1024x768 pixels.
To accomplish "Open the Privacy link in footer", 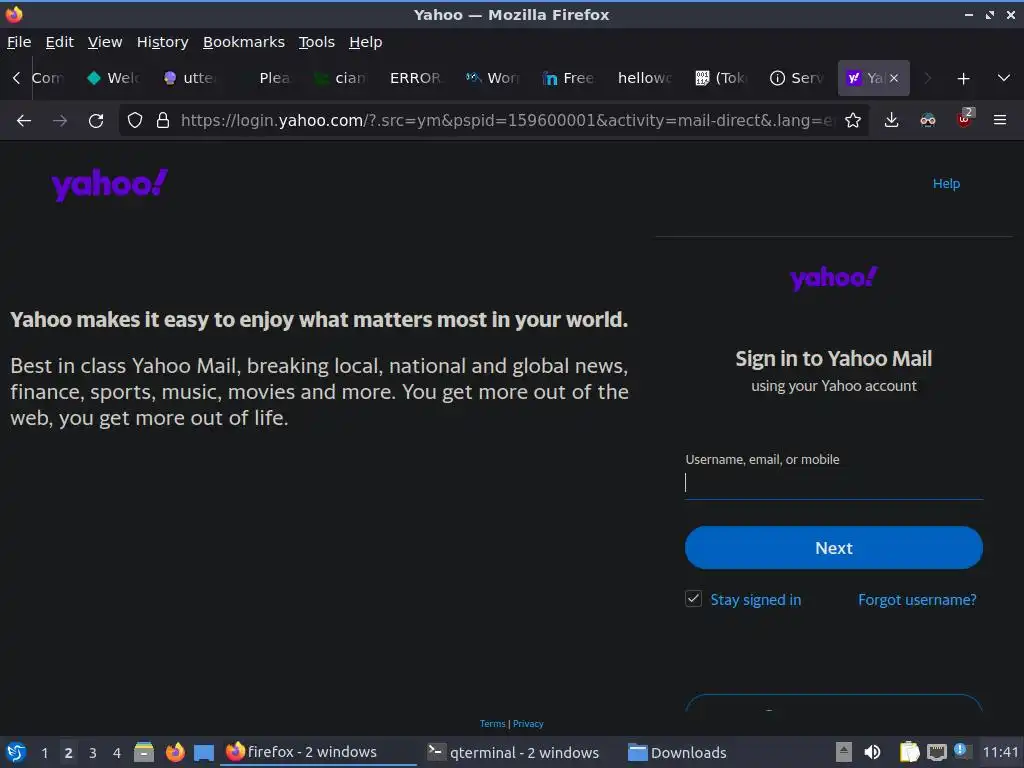I will tap(528, 724).
